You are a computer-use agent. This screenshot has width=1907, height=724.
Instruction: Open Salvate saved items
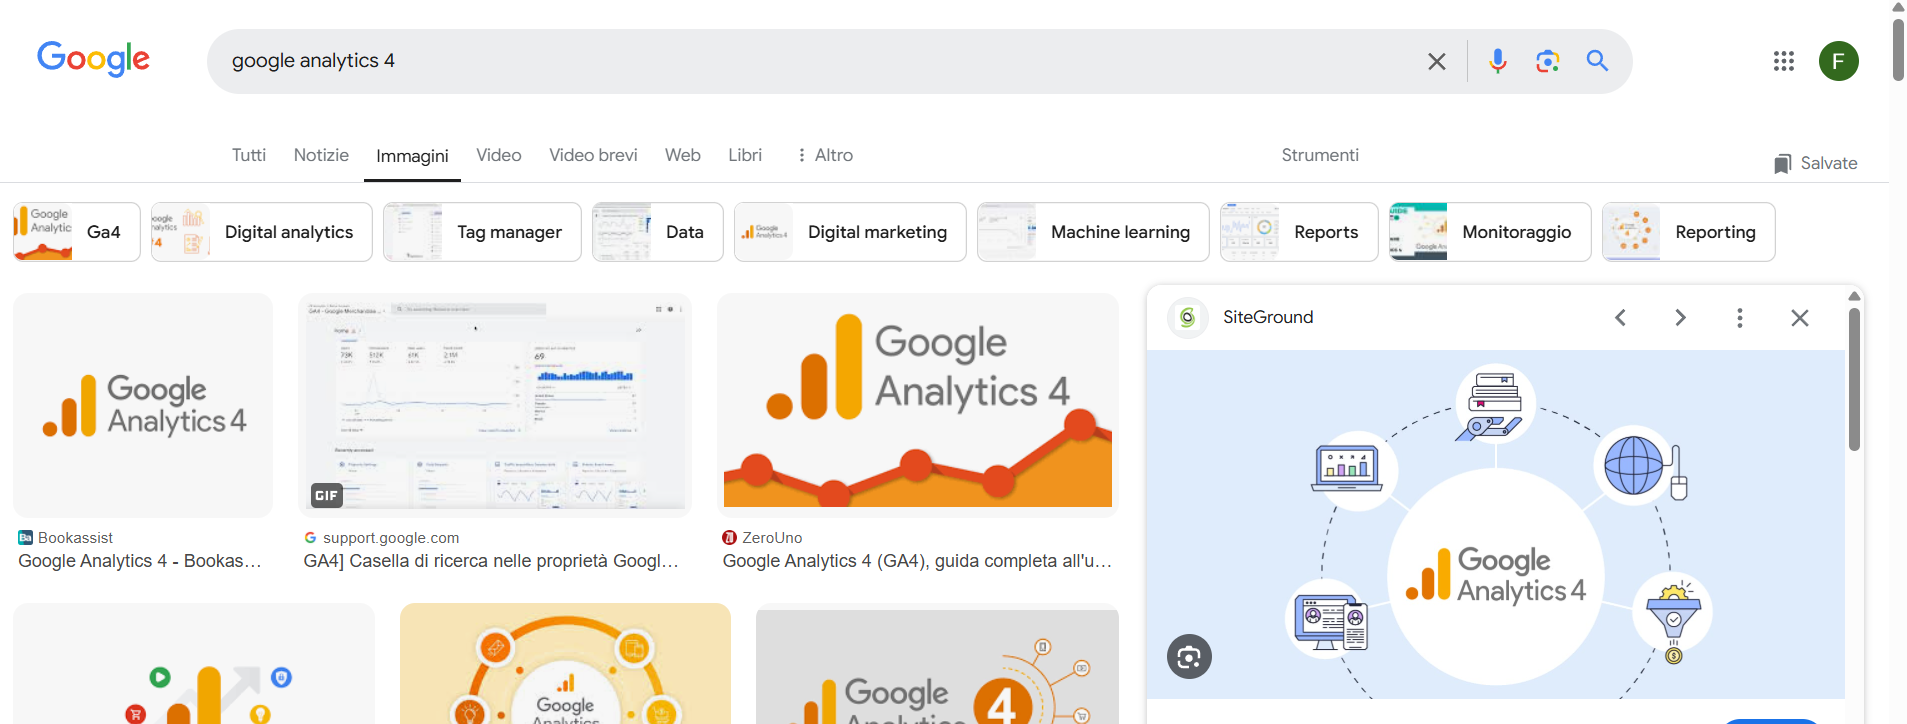[1815, 163]
